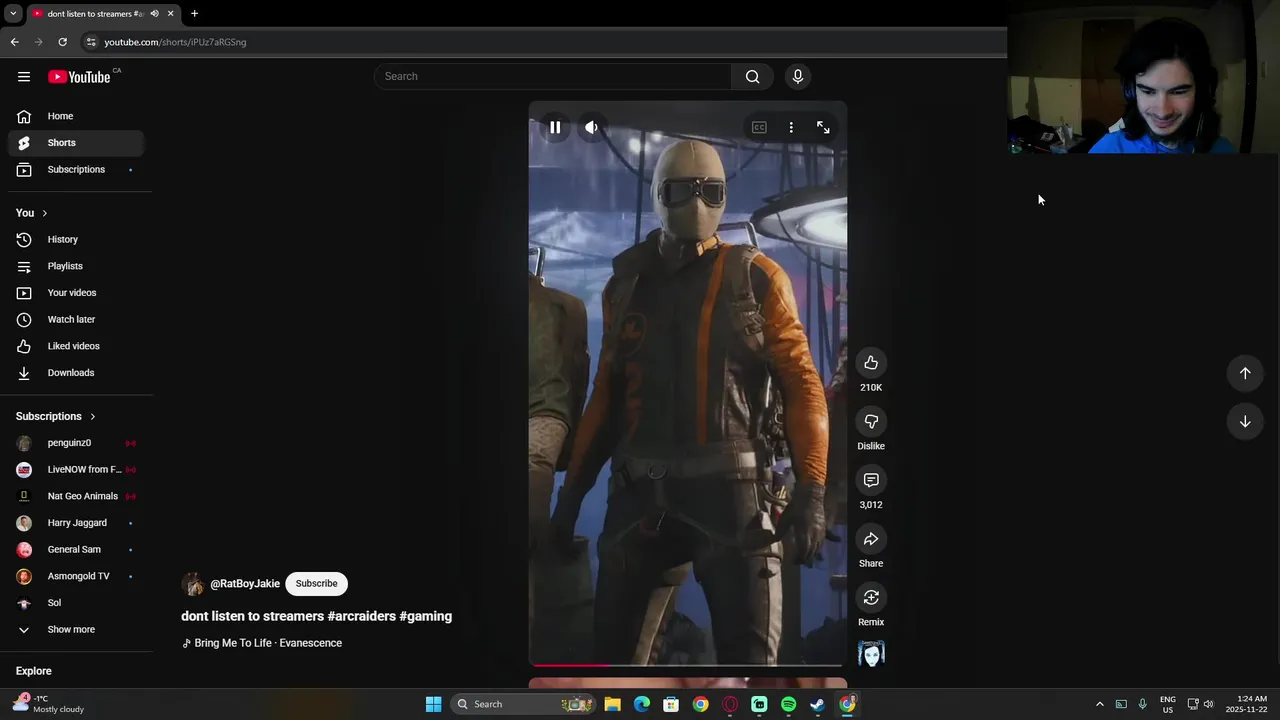
Task: Open Downloads in the sidebar
Action: (x=76, y=373)
